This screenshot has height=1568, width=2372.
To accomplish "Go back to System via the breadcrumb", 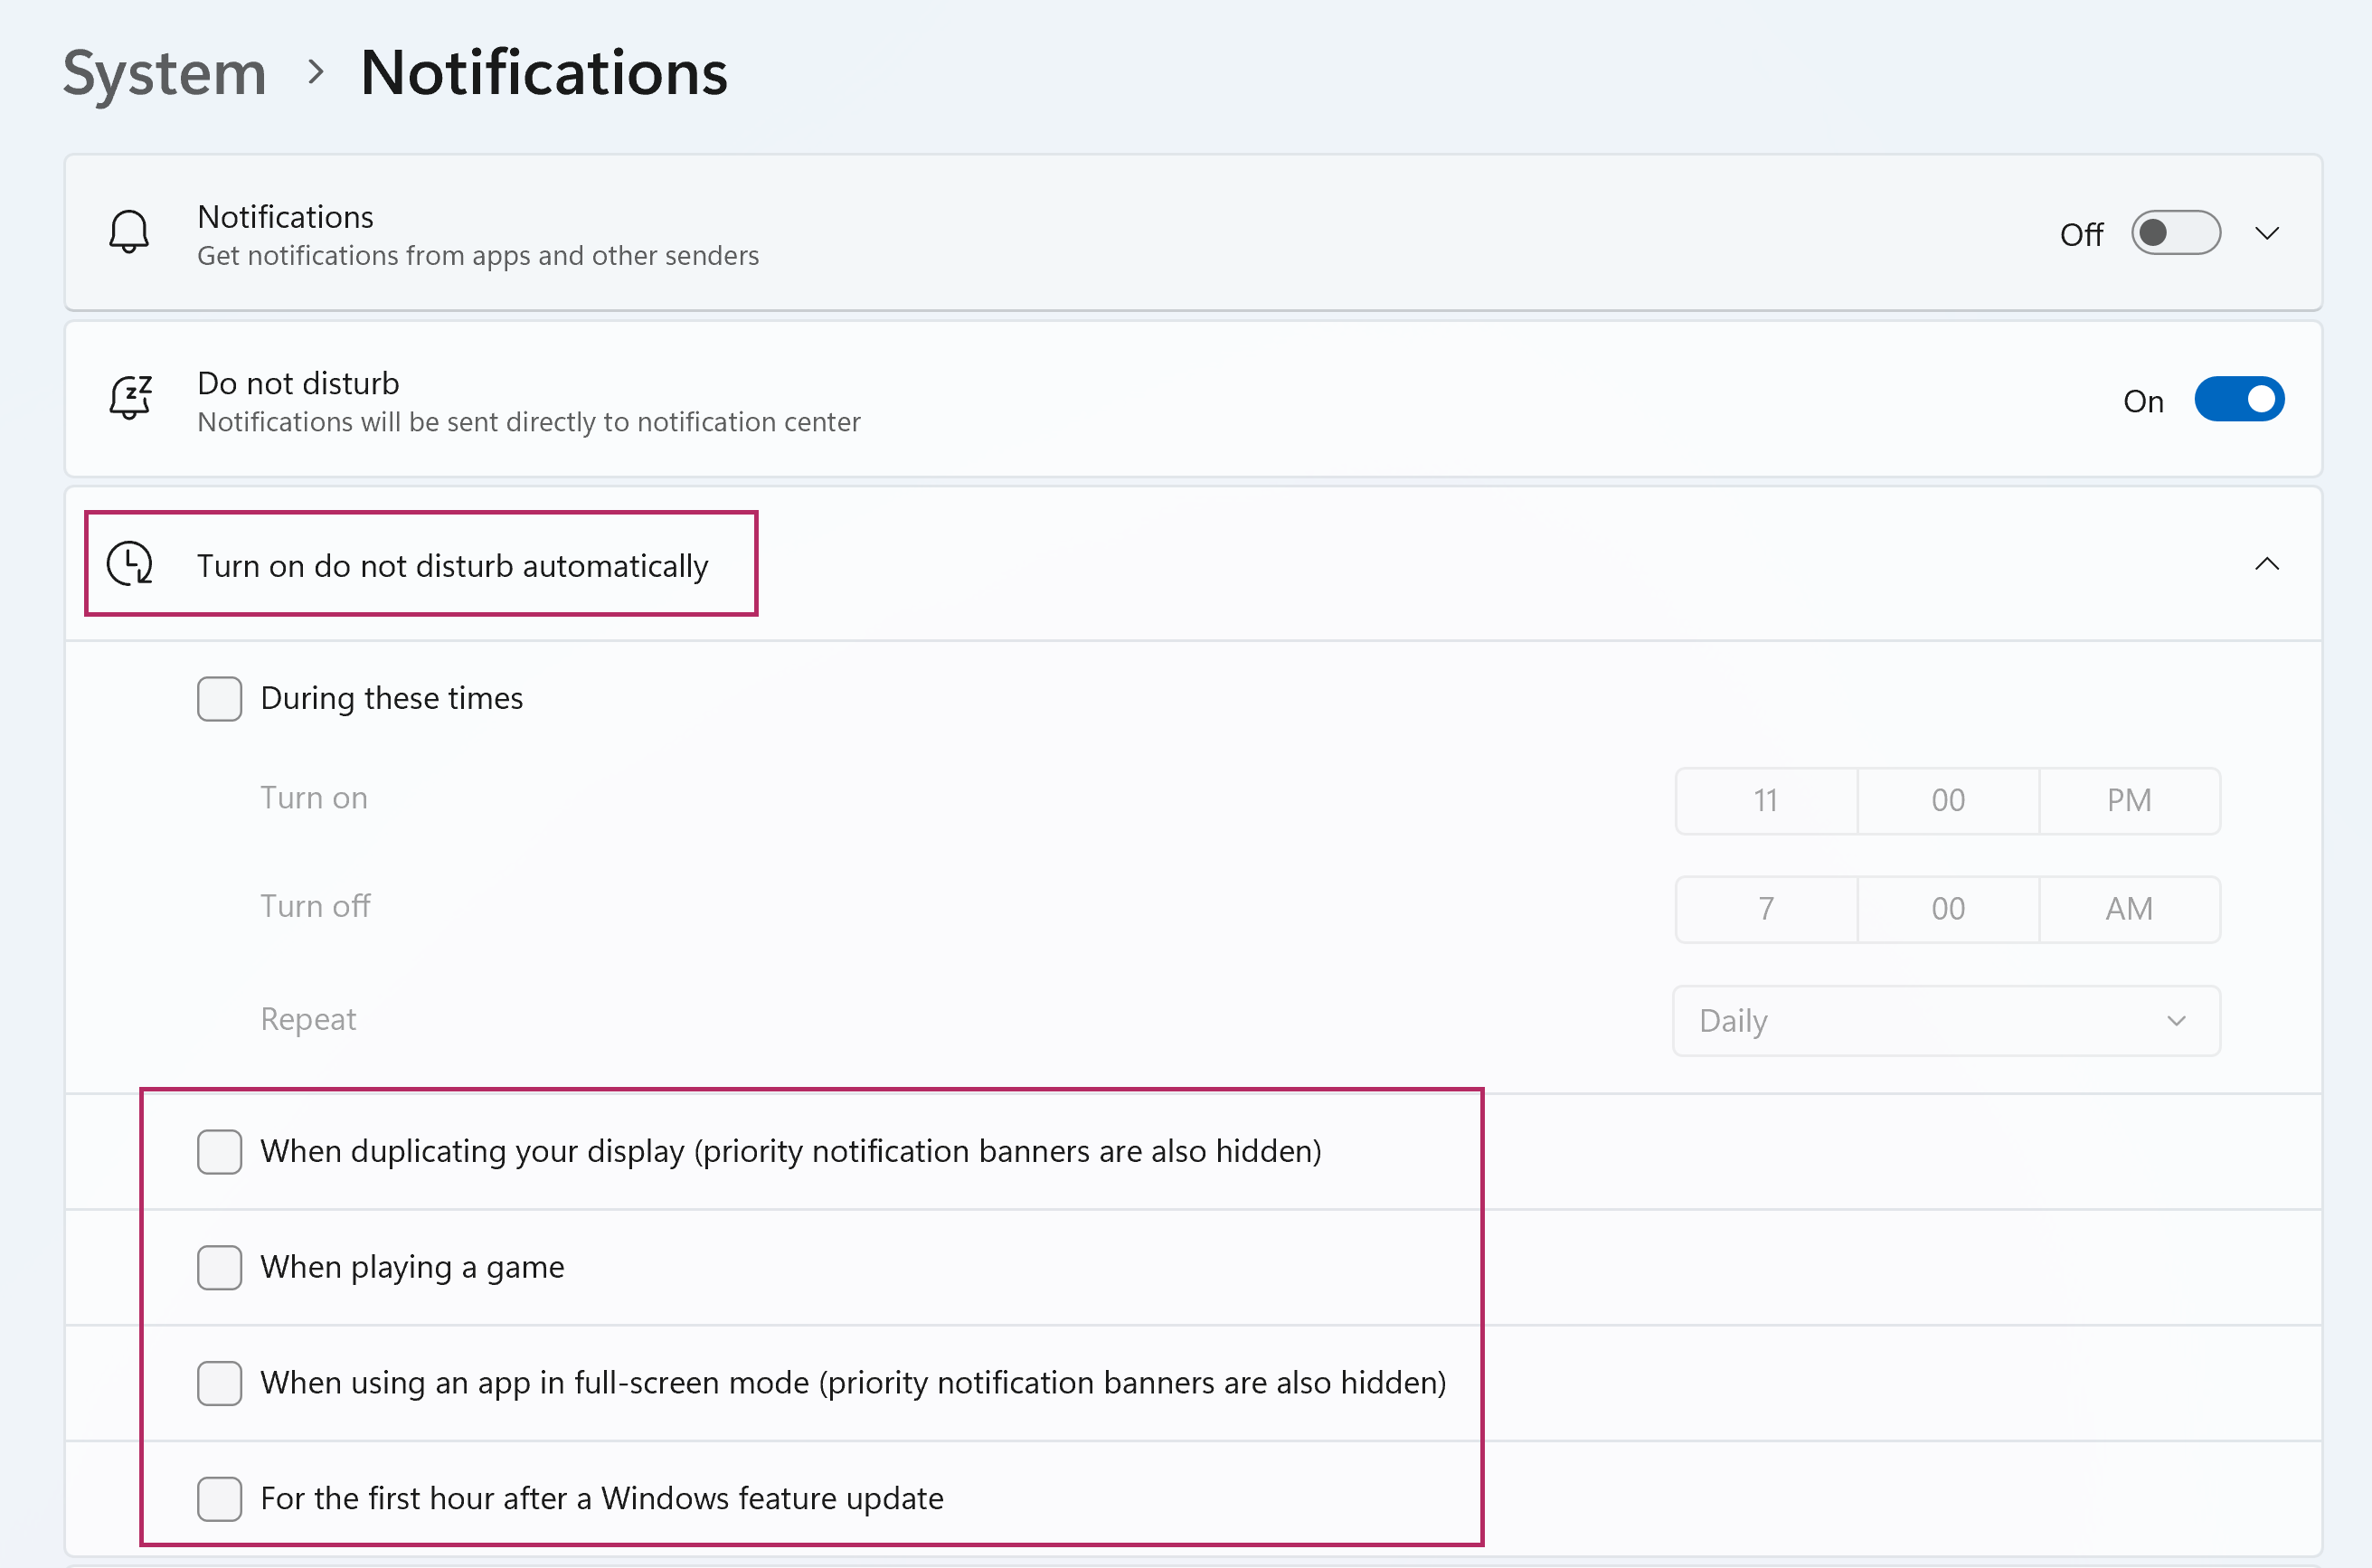I will tap(165, 73).
